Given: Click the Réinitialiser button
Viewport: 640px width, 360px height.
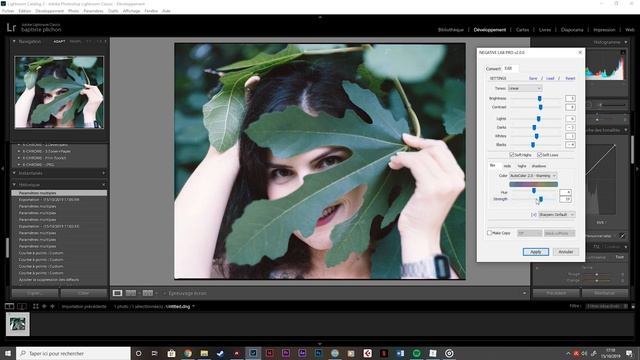Looking at the screenshot, I should tap(604, 293).
